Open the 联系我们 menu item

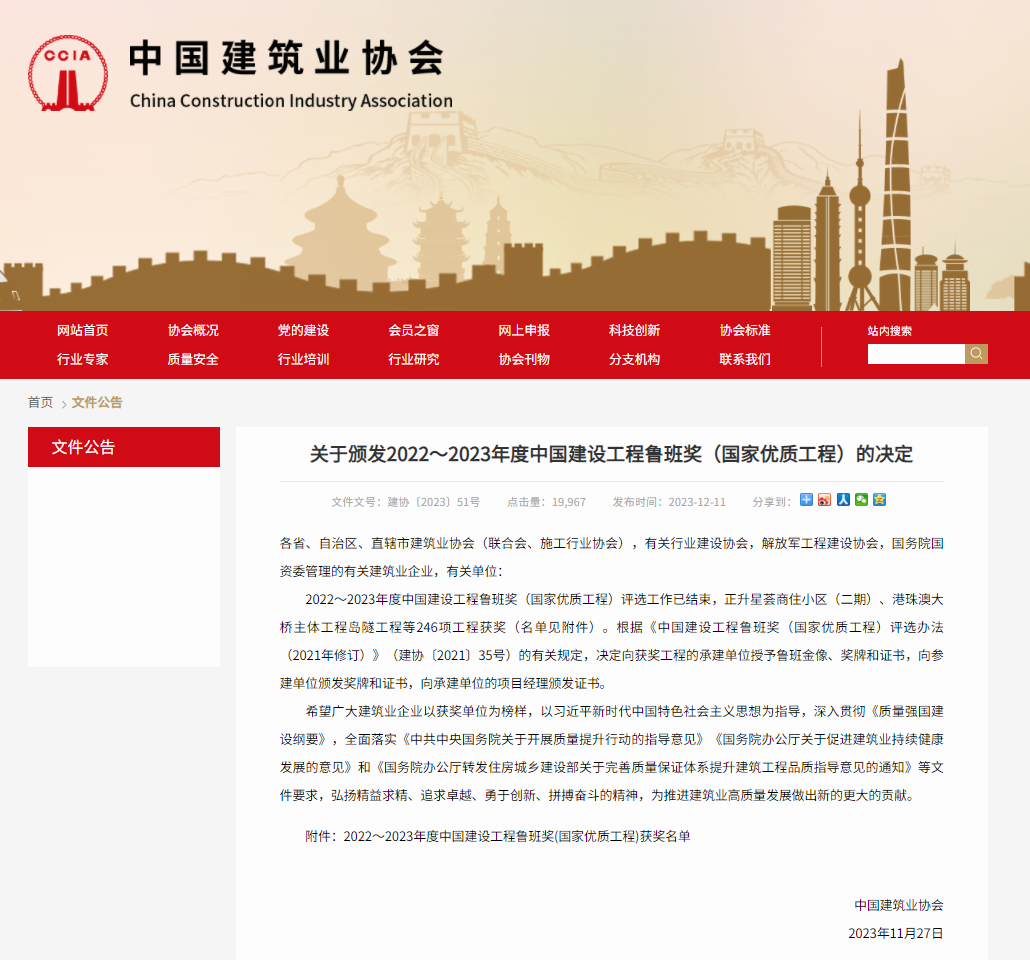click(746, 359)
